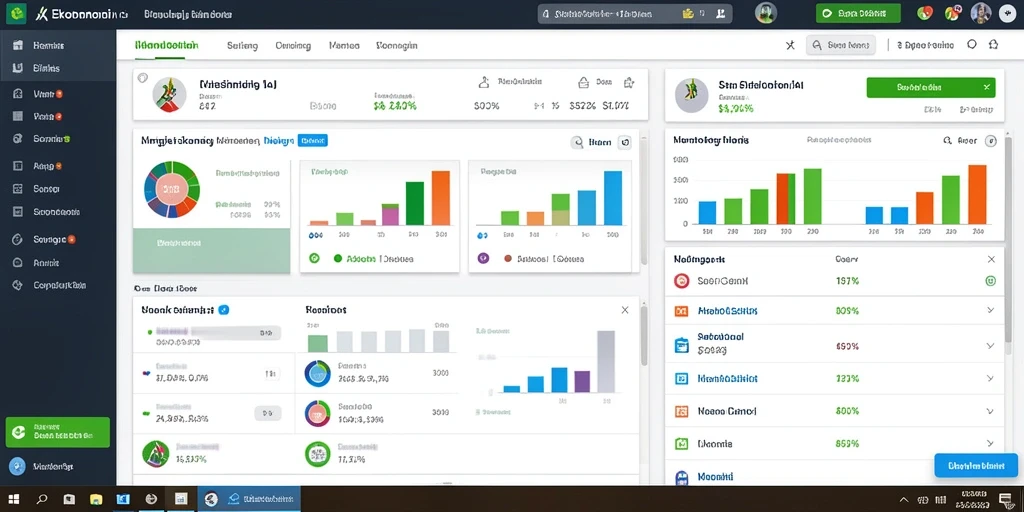1024x512 pixels.
Task: Switch to the second tab labeled Setting
Action: 242,46
